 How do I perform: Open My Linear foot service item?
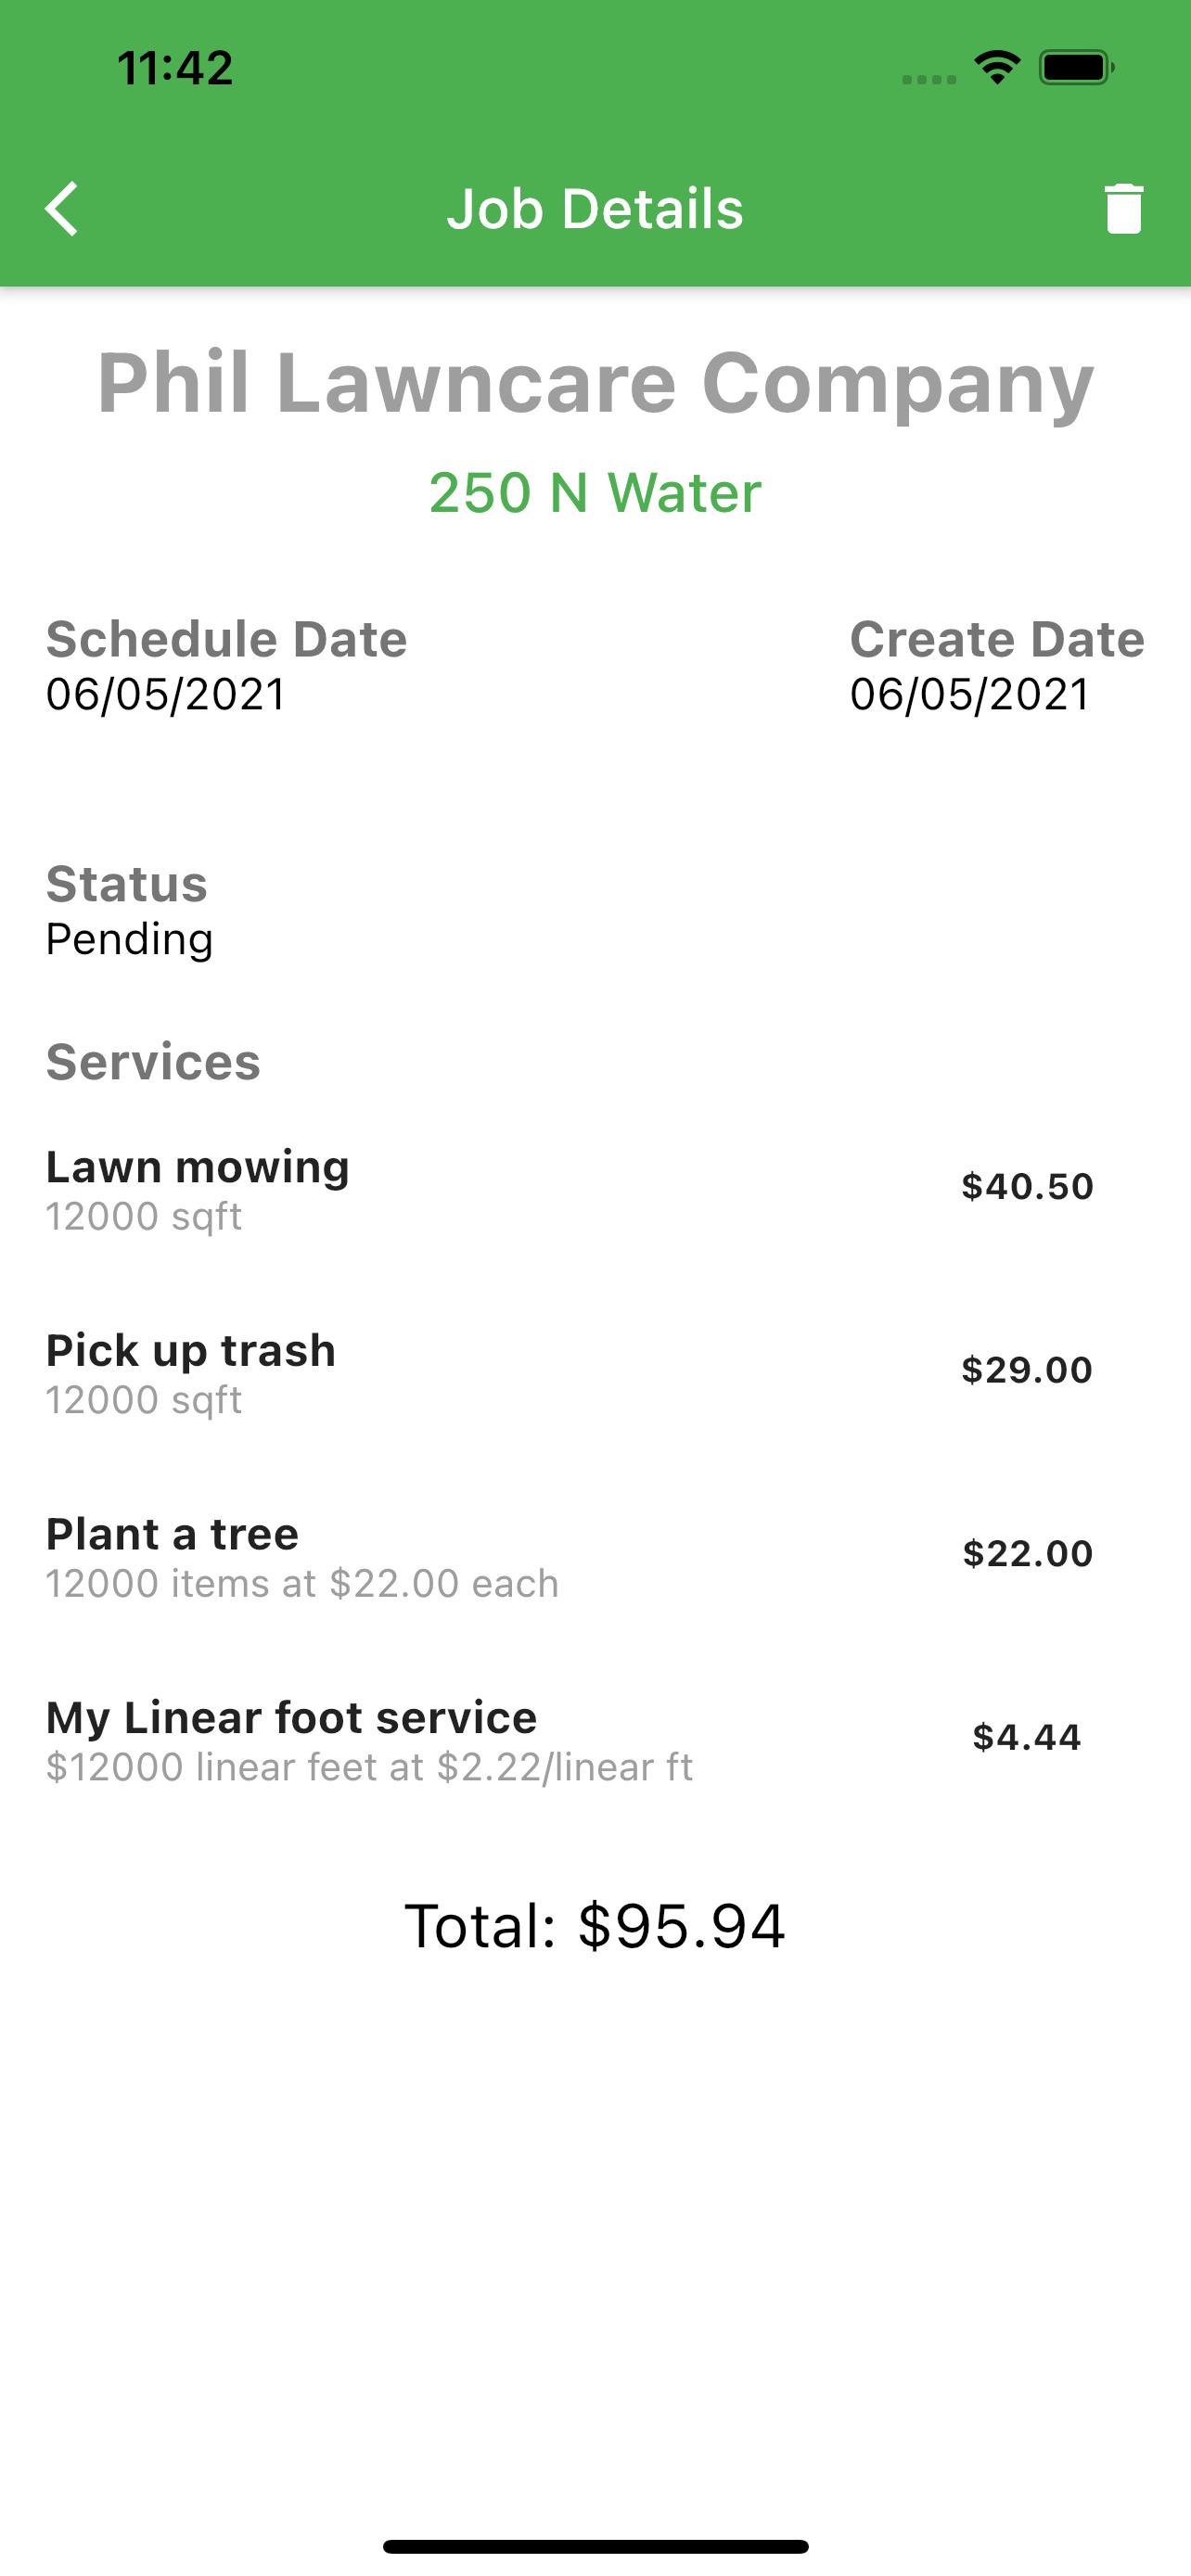[x=595, y=1740]
